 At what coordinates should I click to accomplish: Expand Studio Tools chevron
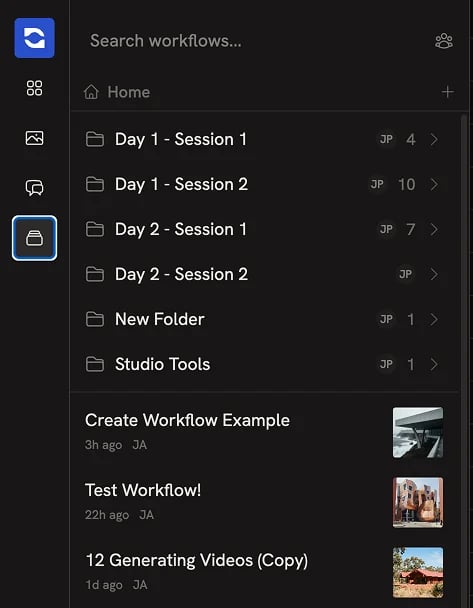click(x=434, y=364)
